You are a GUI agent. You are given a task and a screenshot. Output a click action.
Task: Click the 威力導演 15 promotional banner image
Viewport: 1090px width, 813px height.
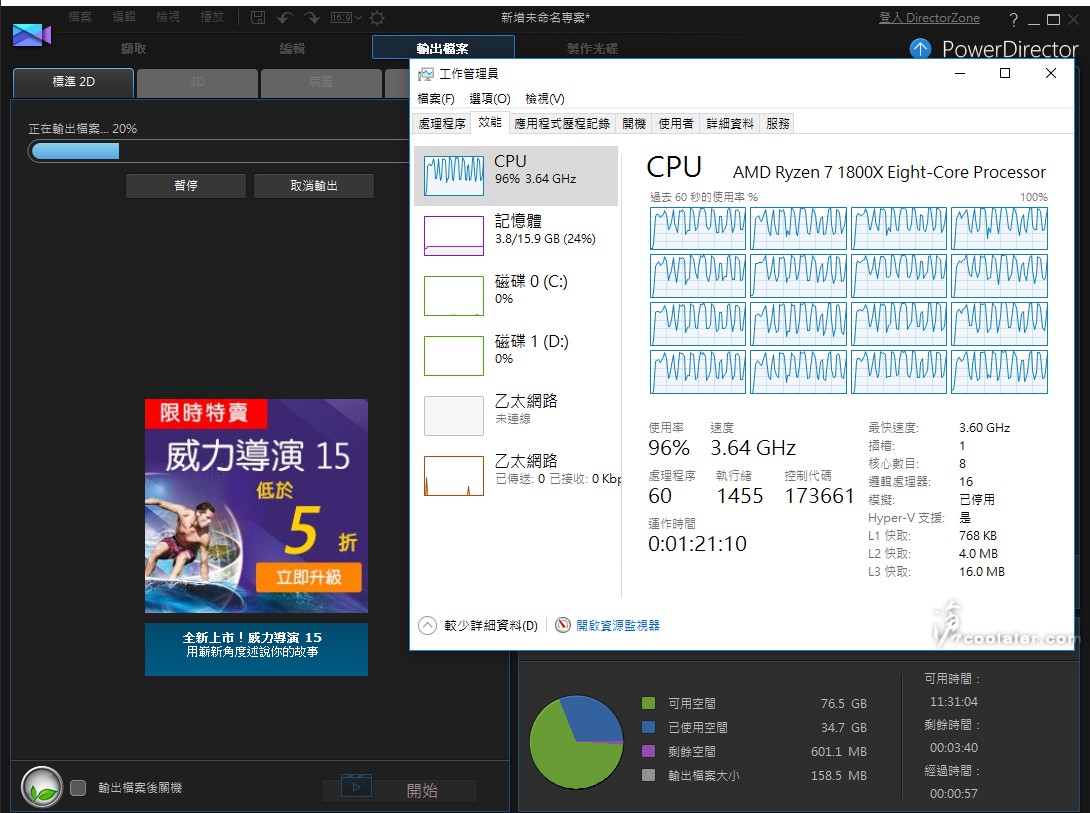click(256, 506)
